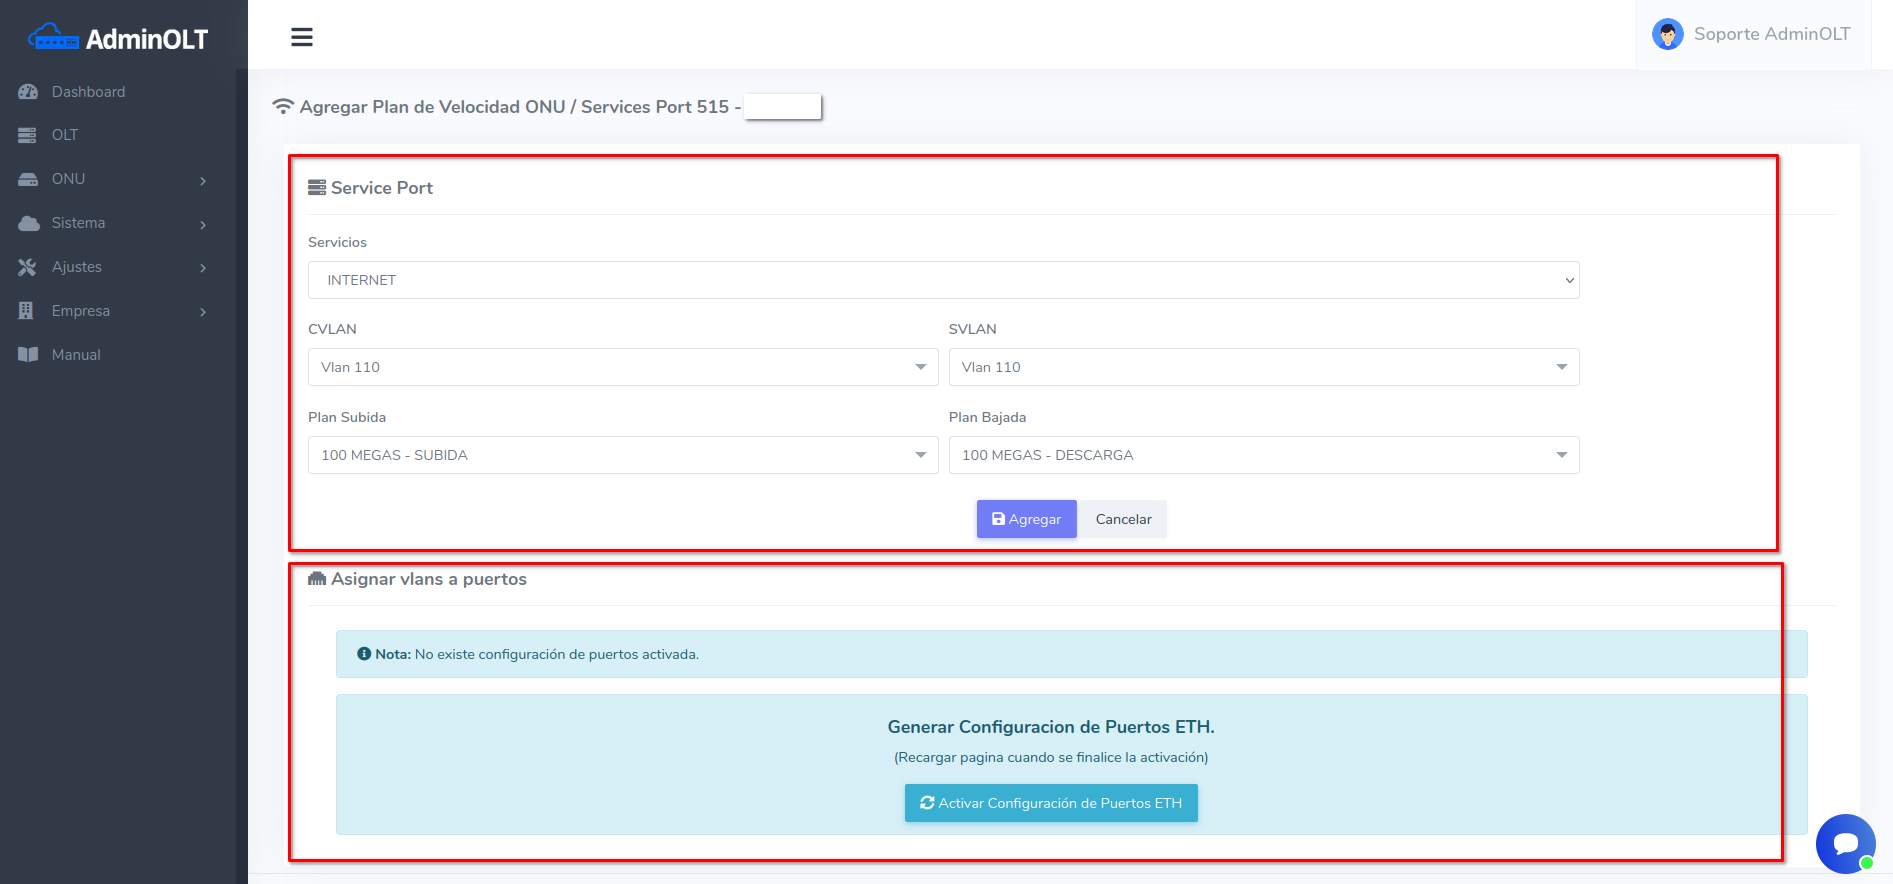This screenshot has width=1893, height=884.
Task: Open the Plan Bajada dropdown
Action: pyautogui.click(x=1263, y=455)
